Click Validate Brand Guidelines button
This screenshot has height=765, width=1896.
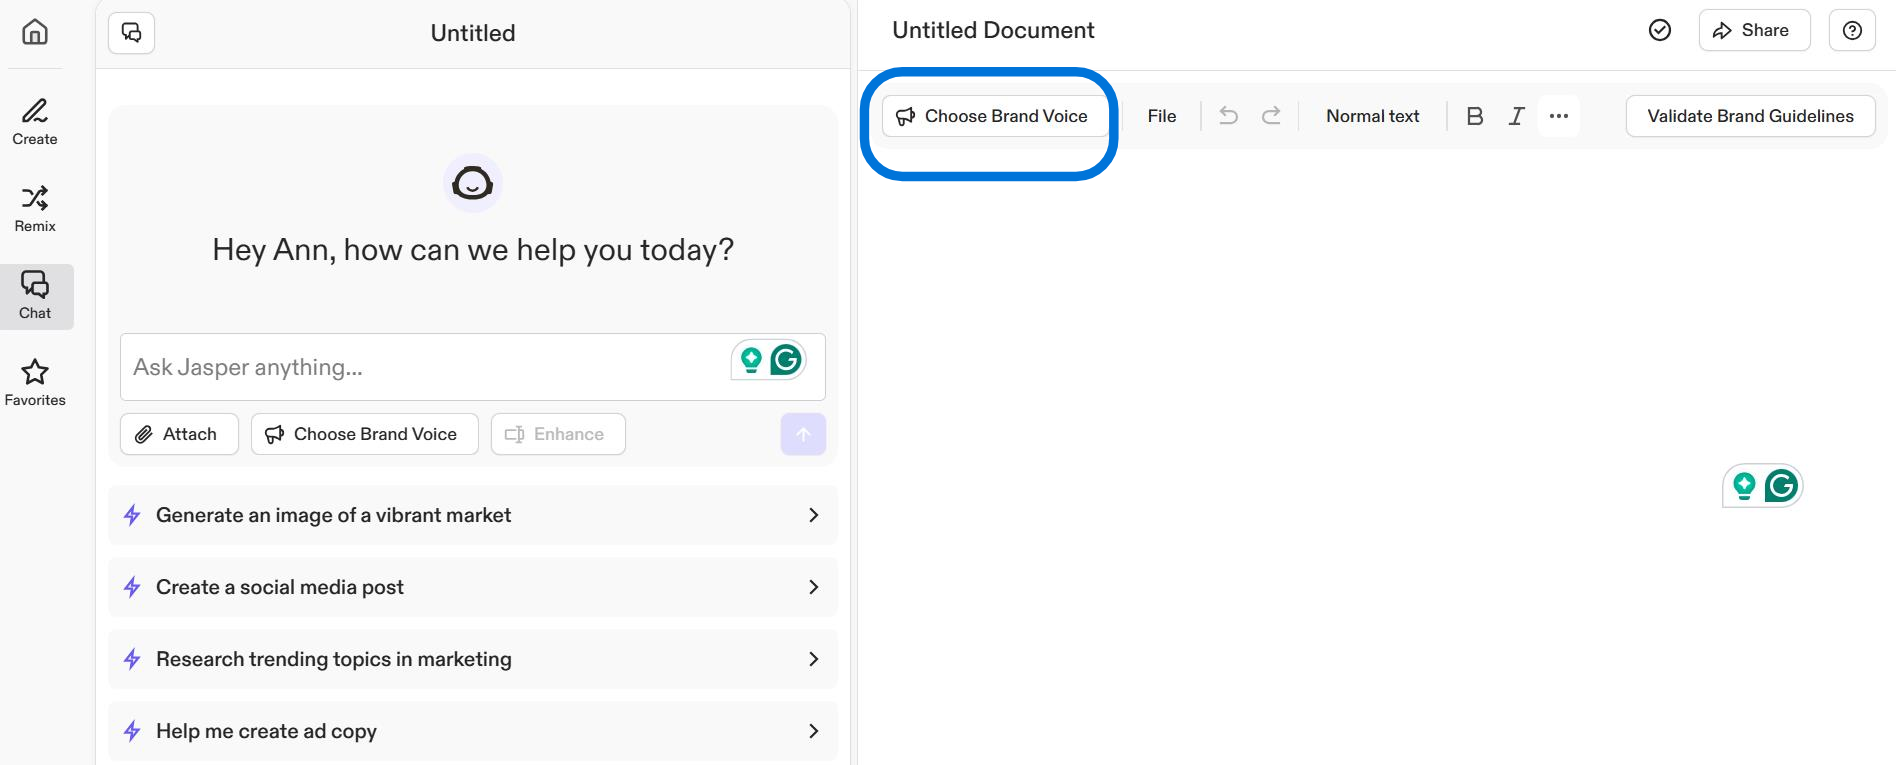pyautogui.click(x=1749, y=116)
